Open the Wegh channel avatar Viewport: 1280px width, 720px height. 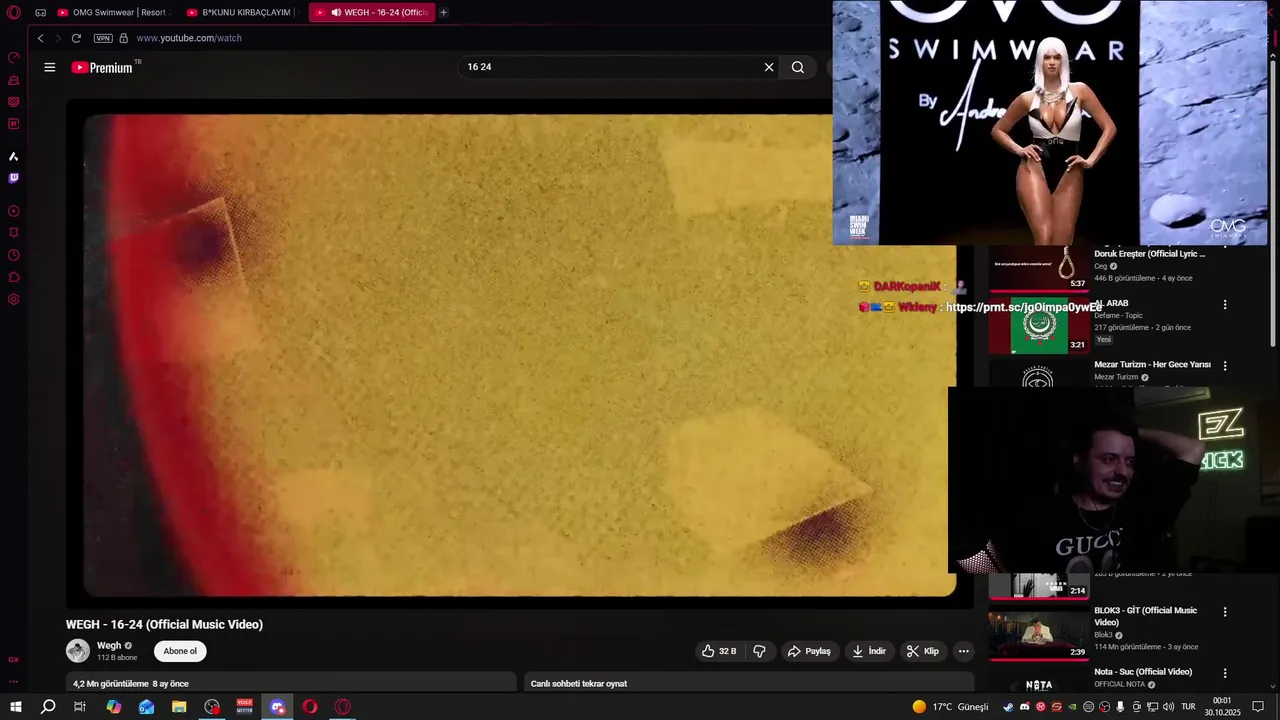pyautogui.click(x=78, y=651)
